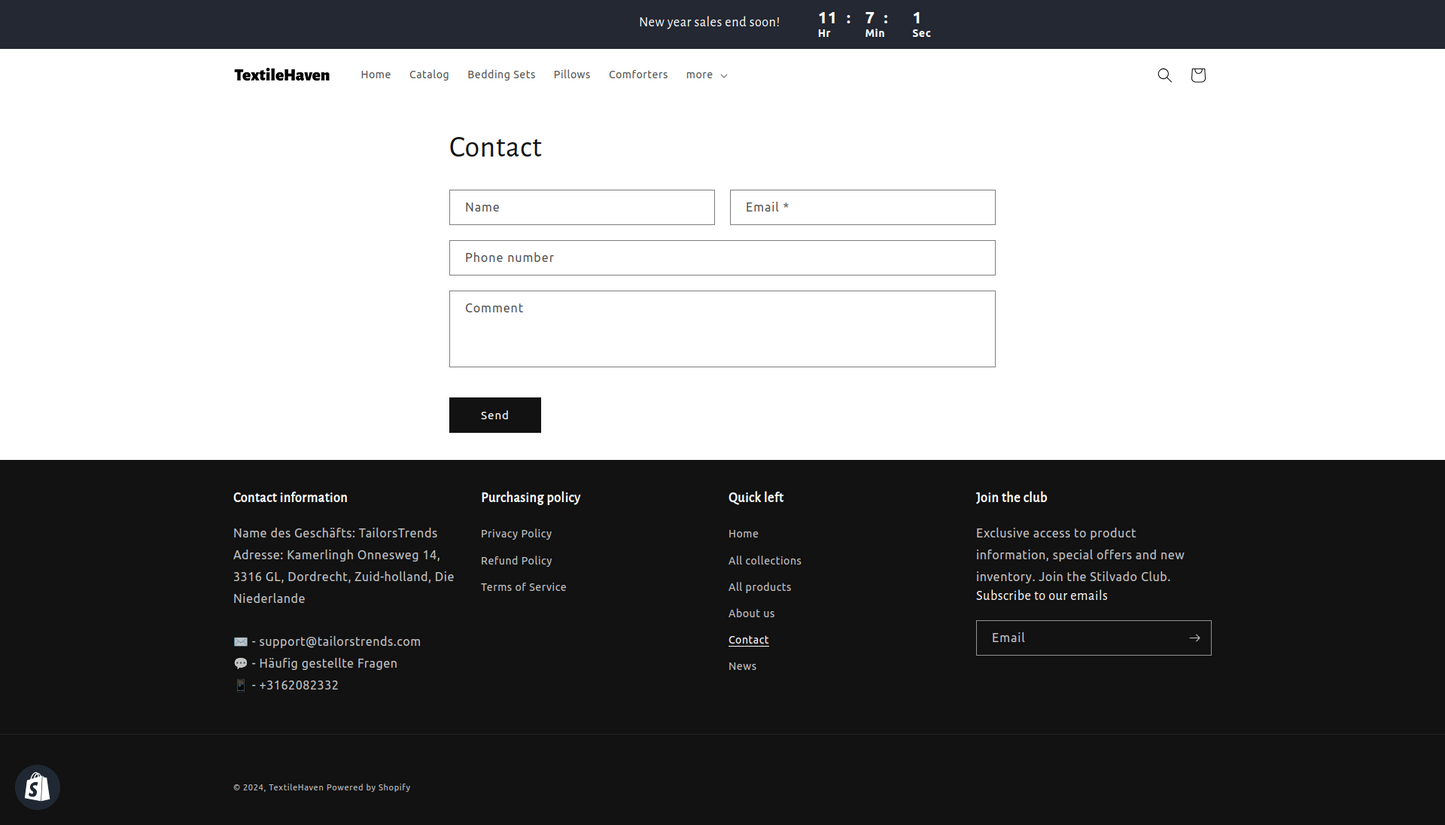Click the TextileHaven logo

click(282, 75)
